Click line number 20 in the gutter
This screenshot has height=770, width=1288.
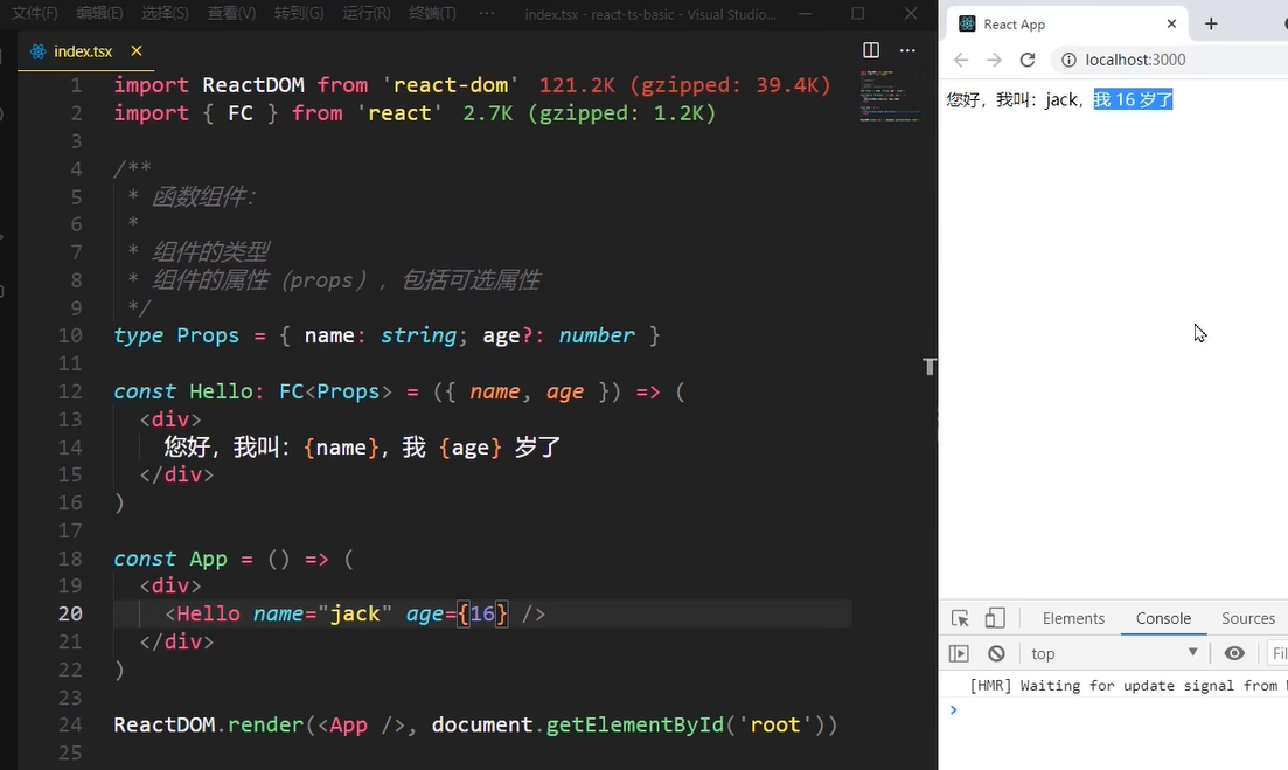pyautogui.click(x=70, y=613)
